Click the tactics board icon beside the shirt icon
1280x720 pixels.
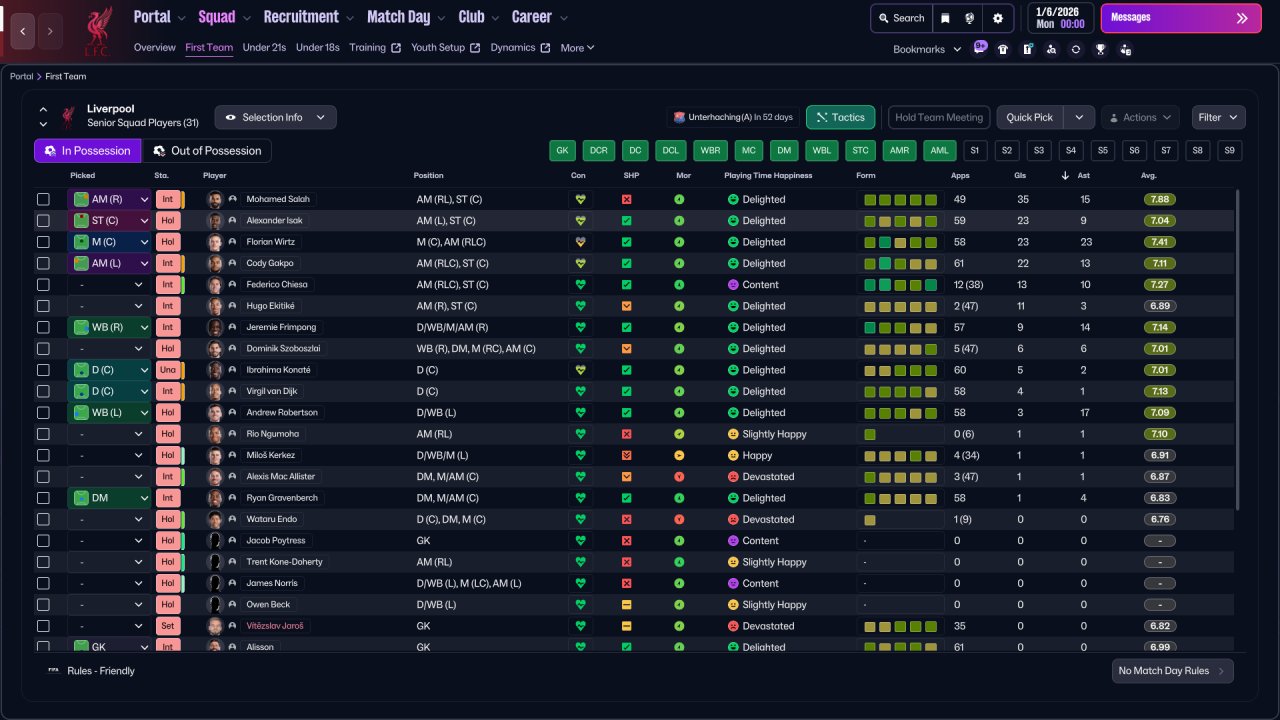pos(1027,49)
